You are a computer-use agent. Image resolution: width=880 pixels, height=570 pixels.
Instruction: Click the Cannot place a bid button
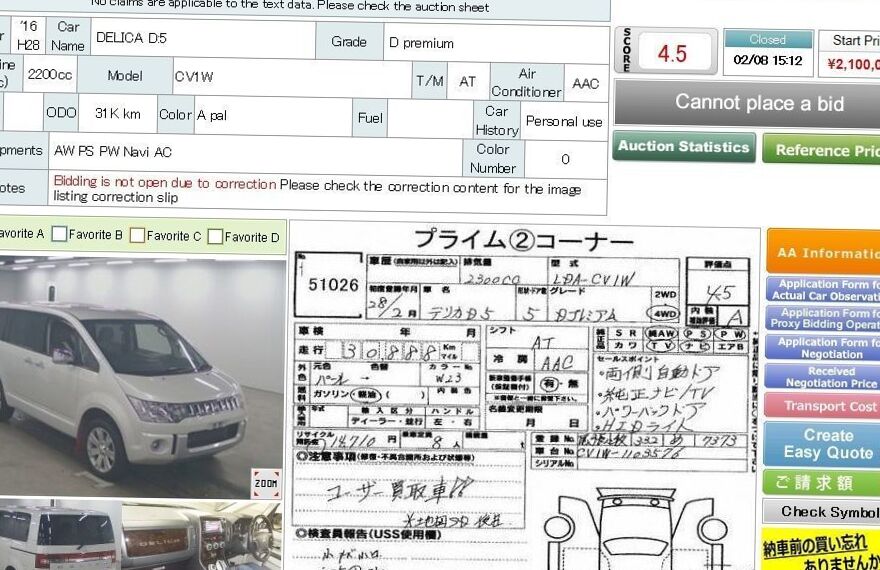tap(747, 104)
